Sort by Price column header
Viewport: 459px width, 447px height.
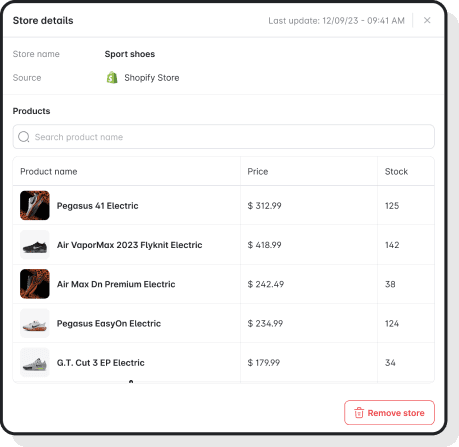(x=258, y=171)
